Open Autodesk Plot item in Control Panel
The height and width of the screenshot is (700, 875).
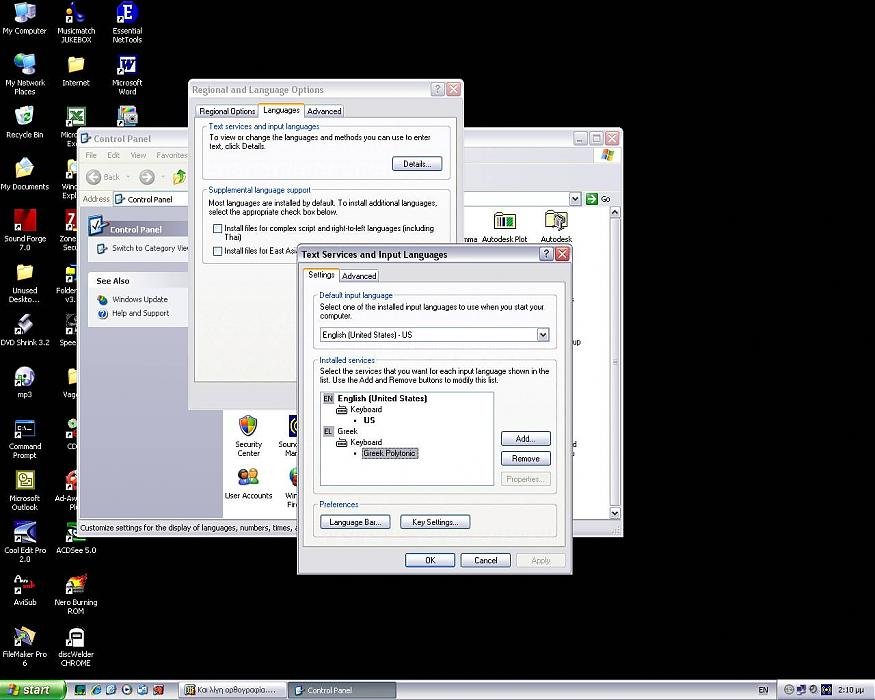(x=504, y=227)
